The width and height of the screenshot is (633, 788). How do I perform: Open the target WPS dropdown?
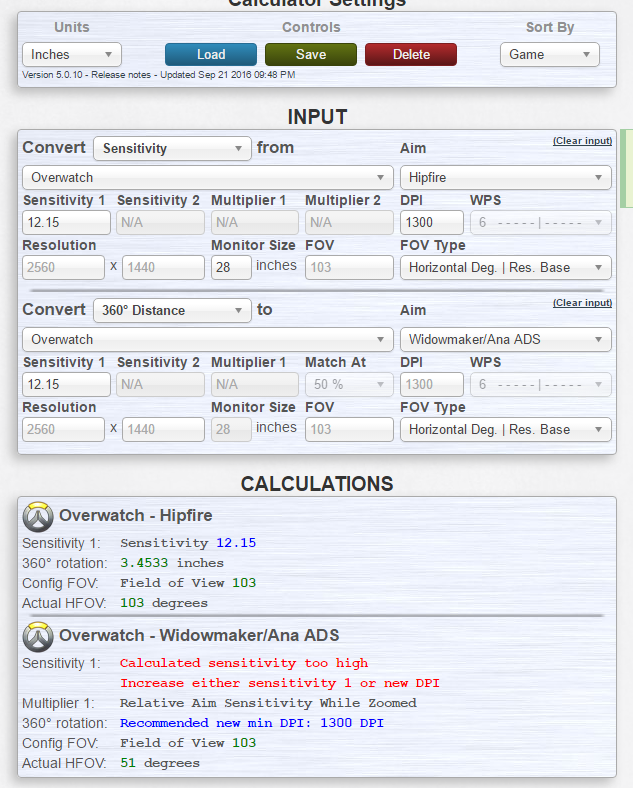pos(541,384)
